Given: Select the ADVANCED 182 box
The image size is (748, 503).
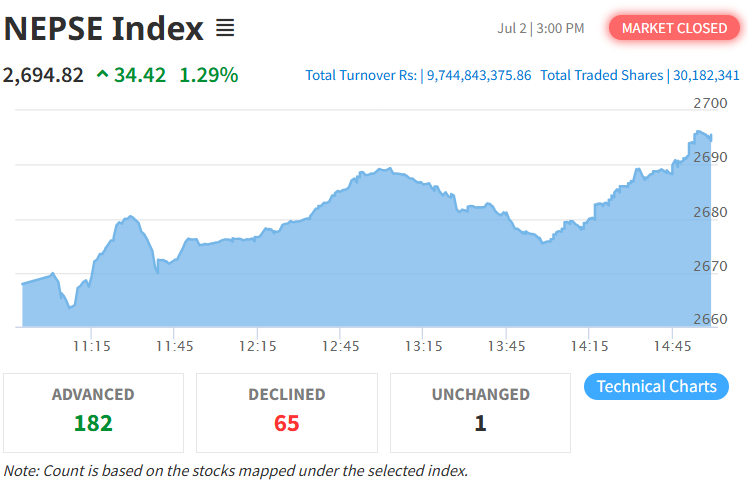Looking at the screenshot, I should pyautogui.click(x=94, y=413).
